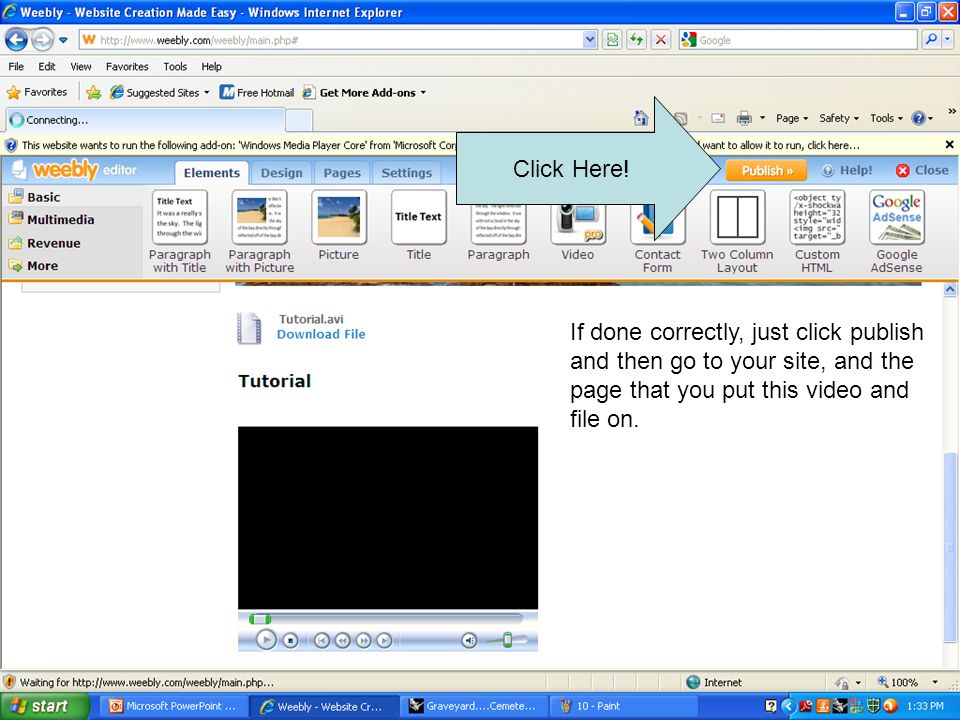The image size is (960, 720).
Task: Close the Weebly editor
Action: pyautogui.click(x=922, y=171)
